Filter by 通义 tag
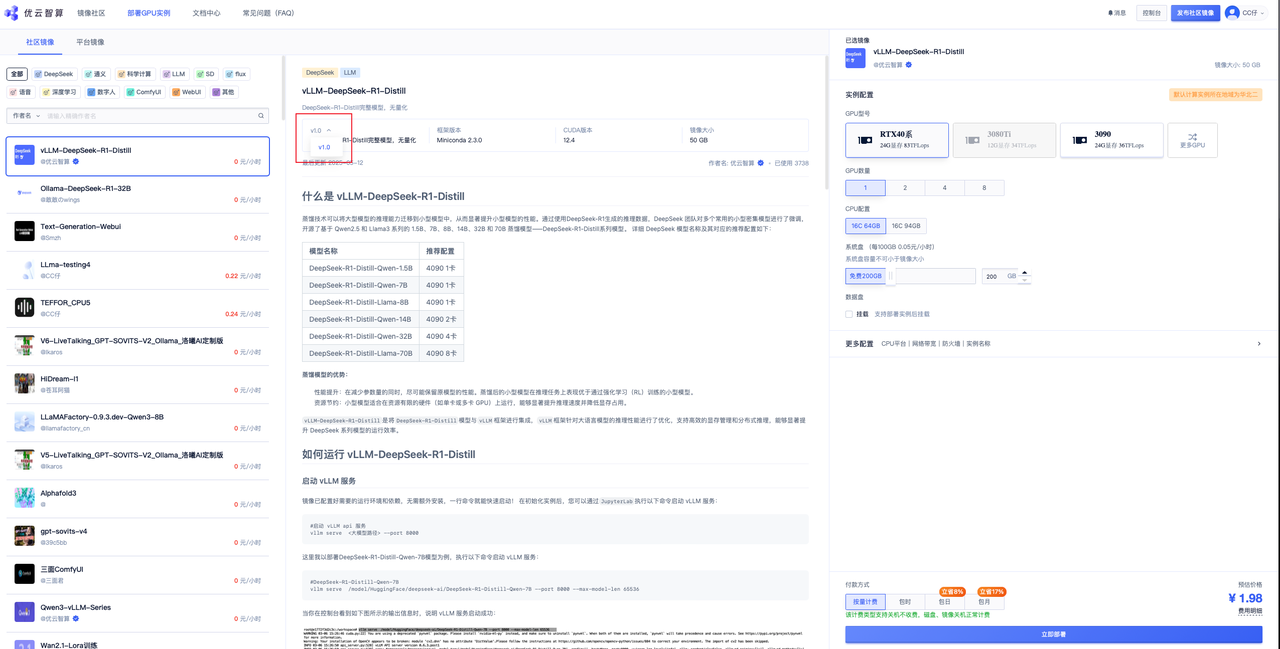 (95, 74)
